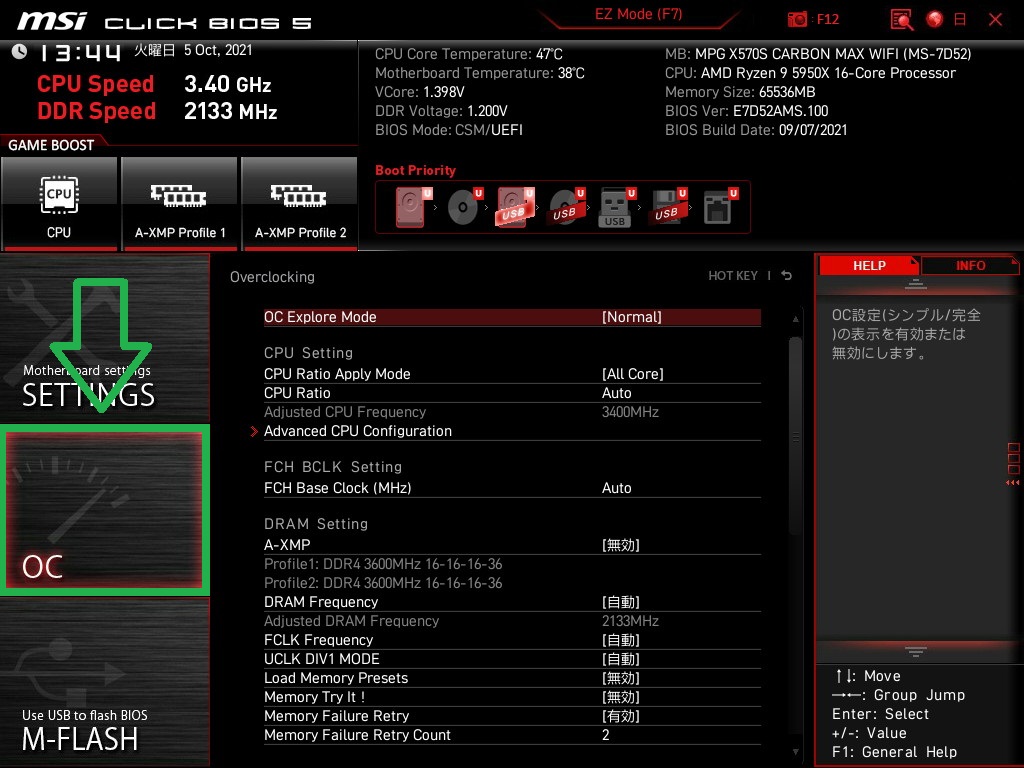Click the Boot Priority label
This screenshot has height=768, width=1024.
pyautogui.click(x=415, y=170)
